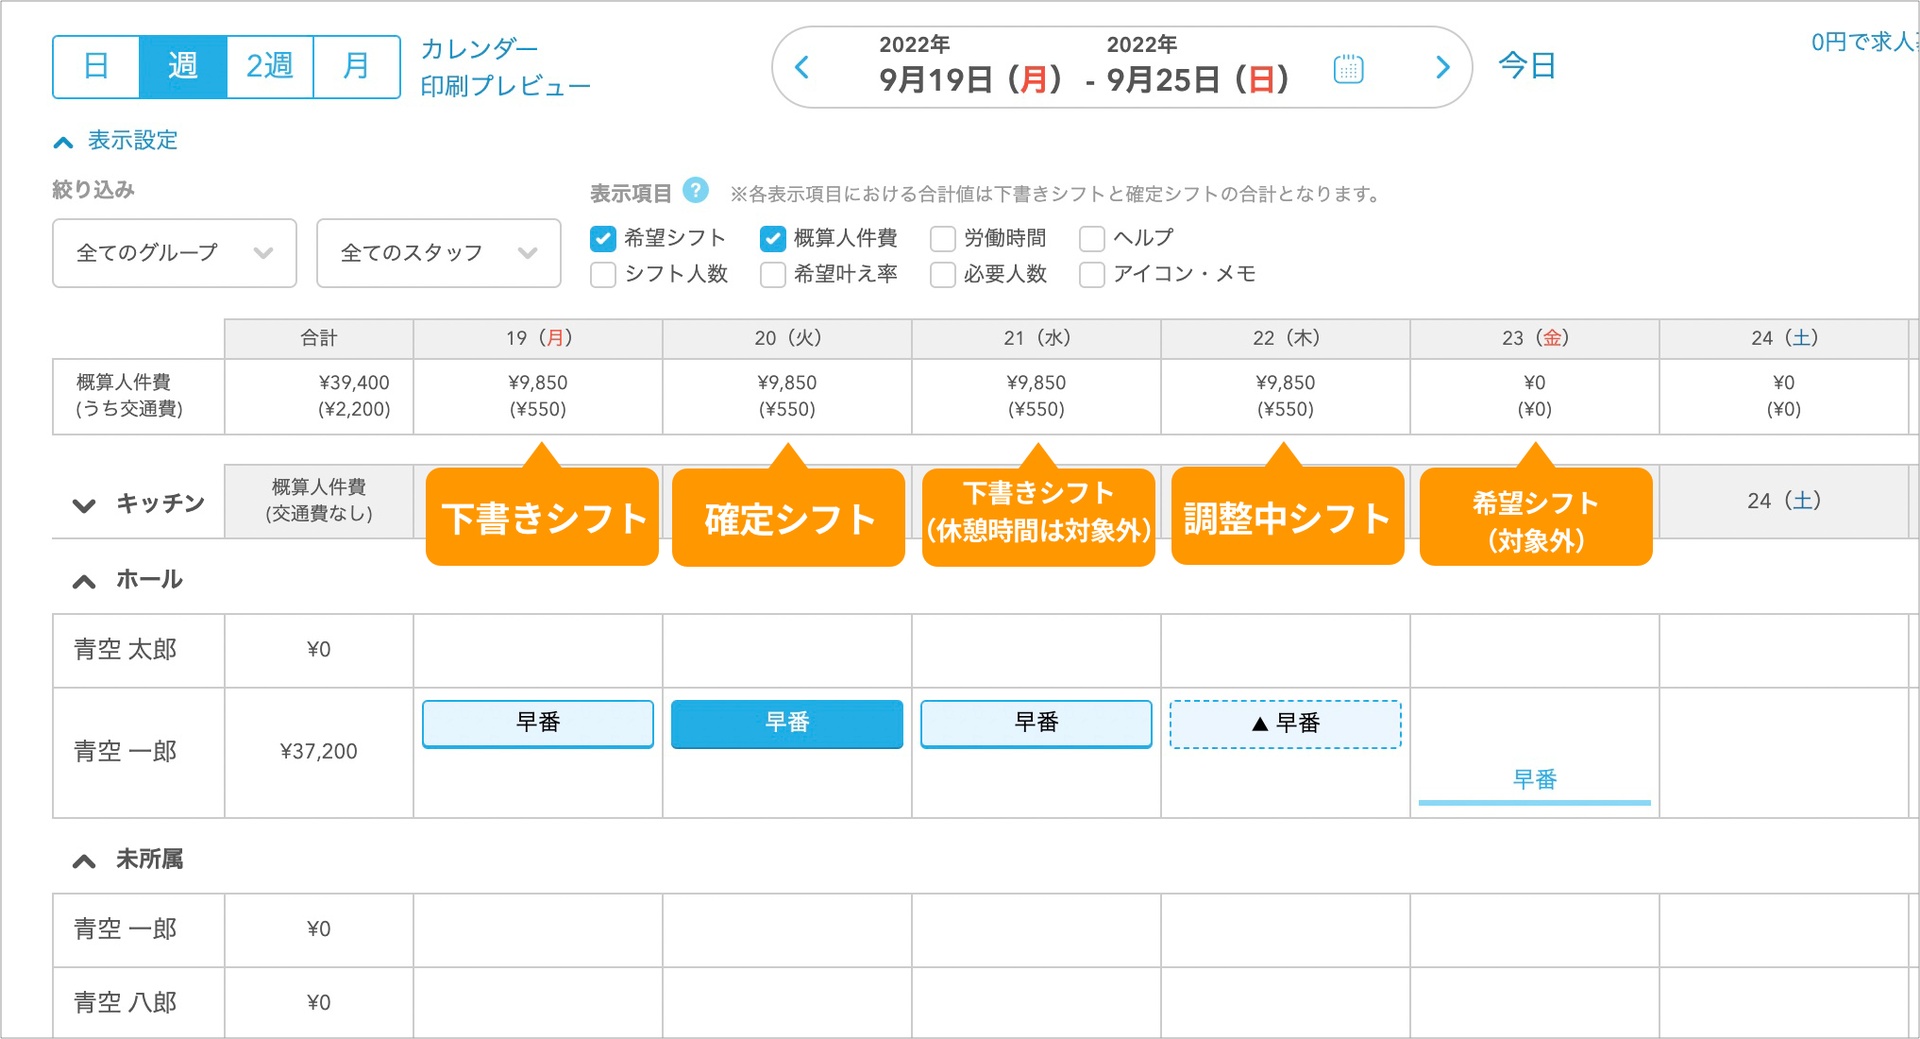Enable the 労働時間 checkbox

pos(942,238)
